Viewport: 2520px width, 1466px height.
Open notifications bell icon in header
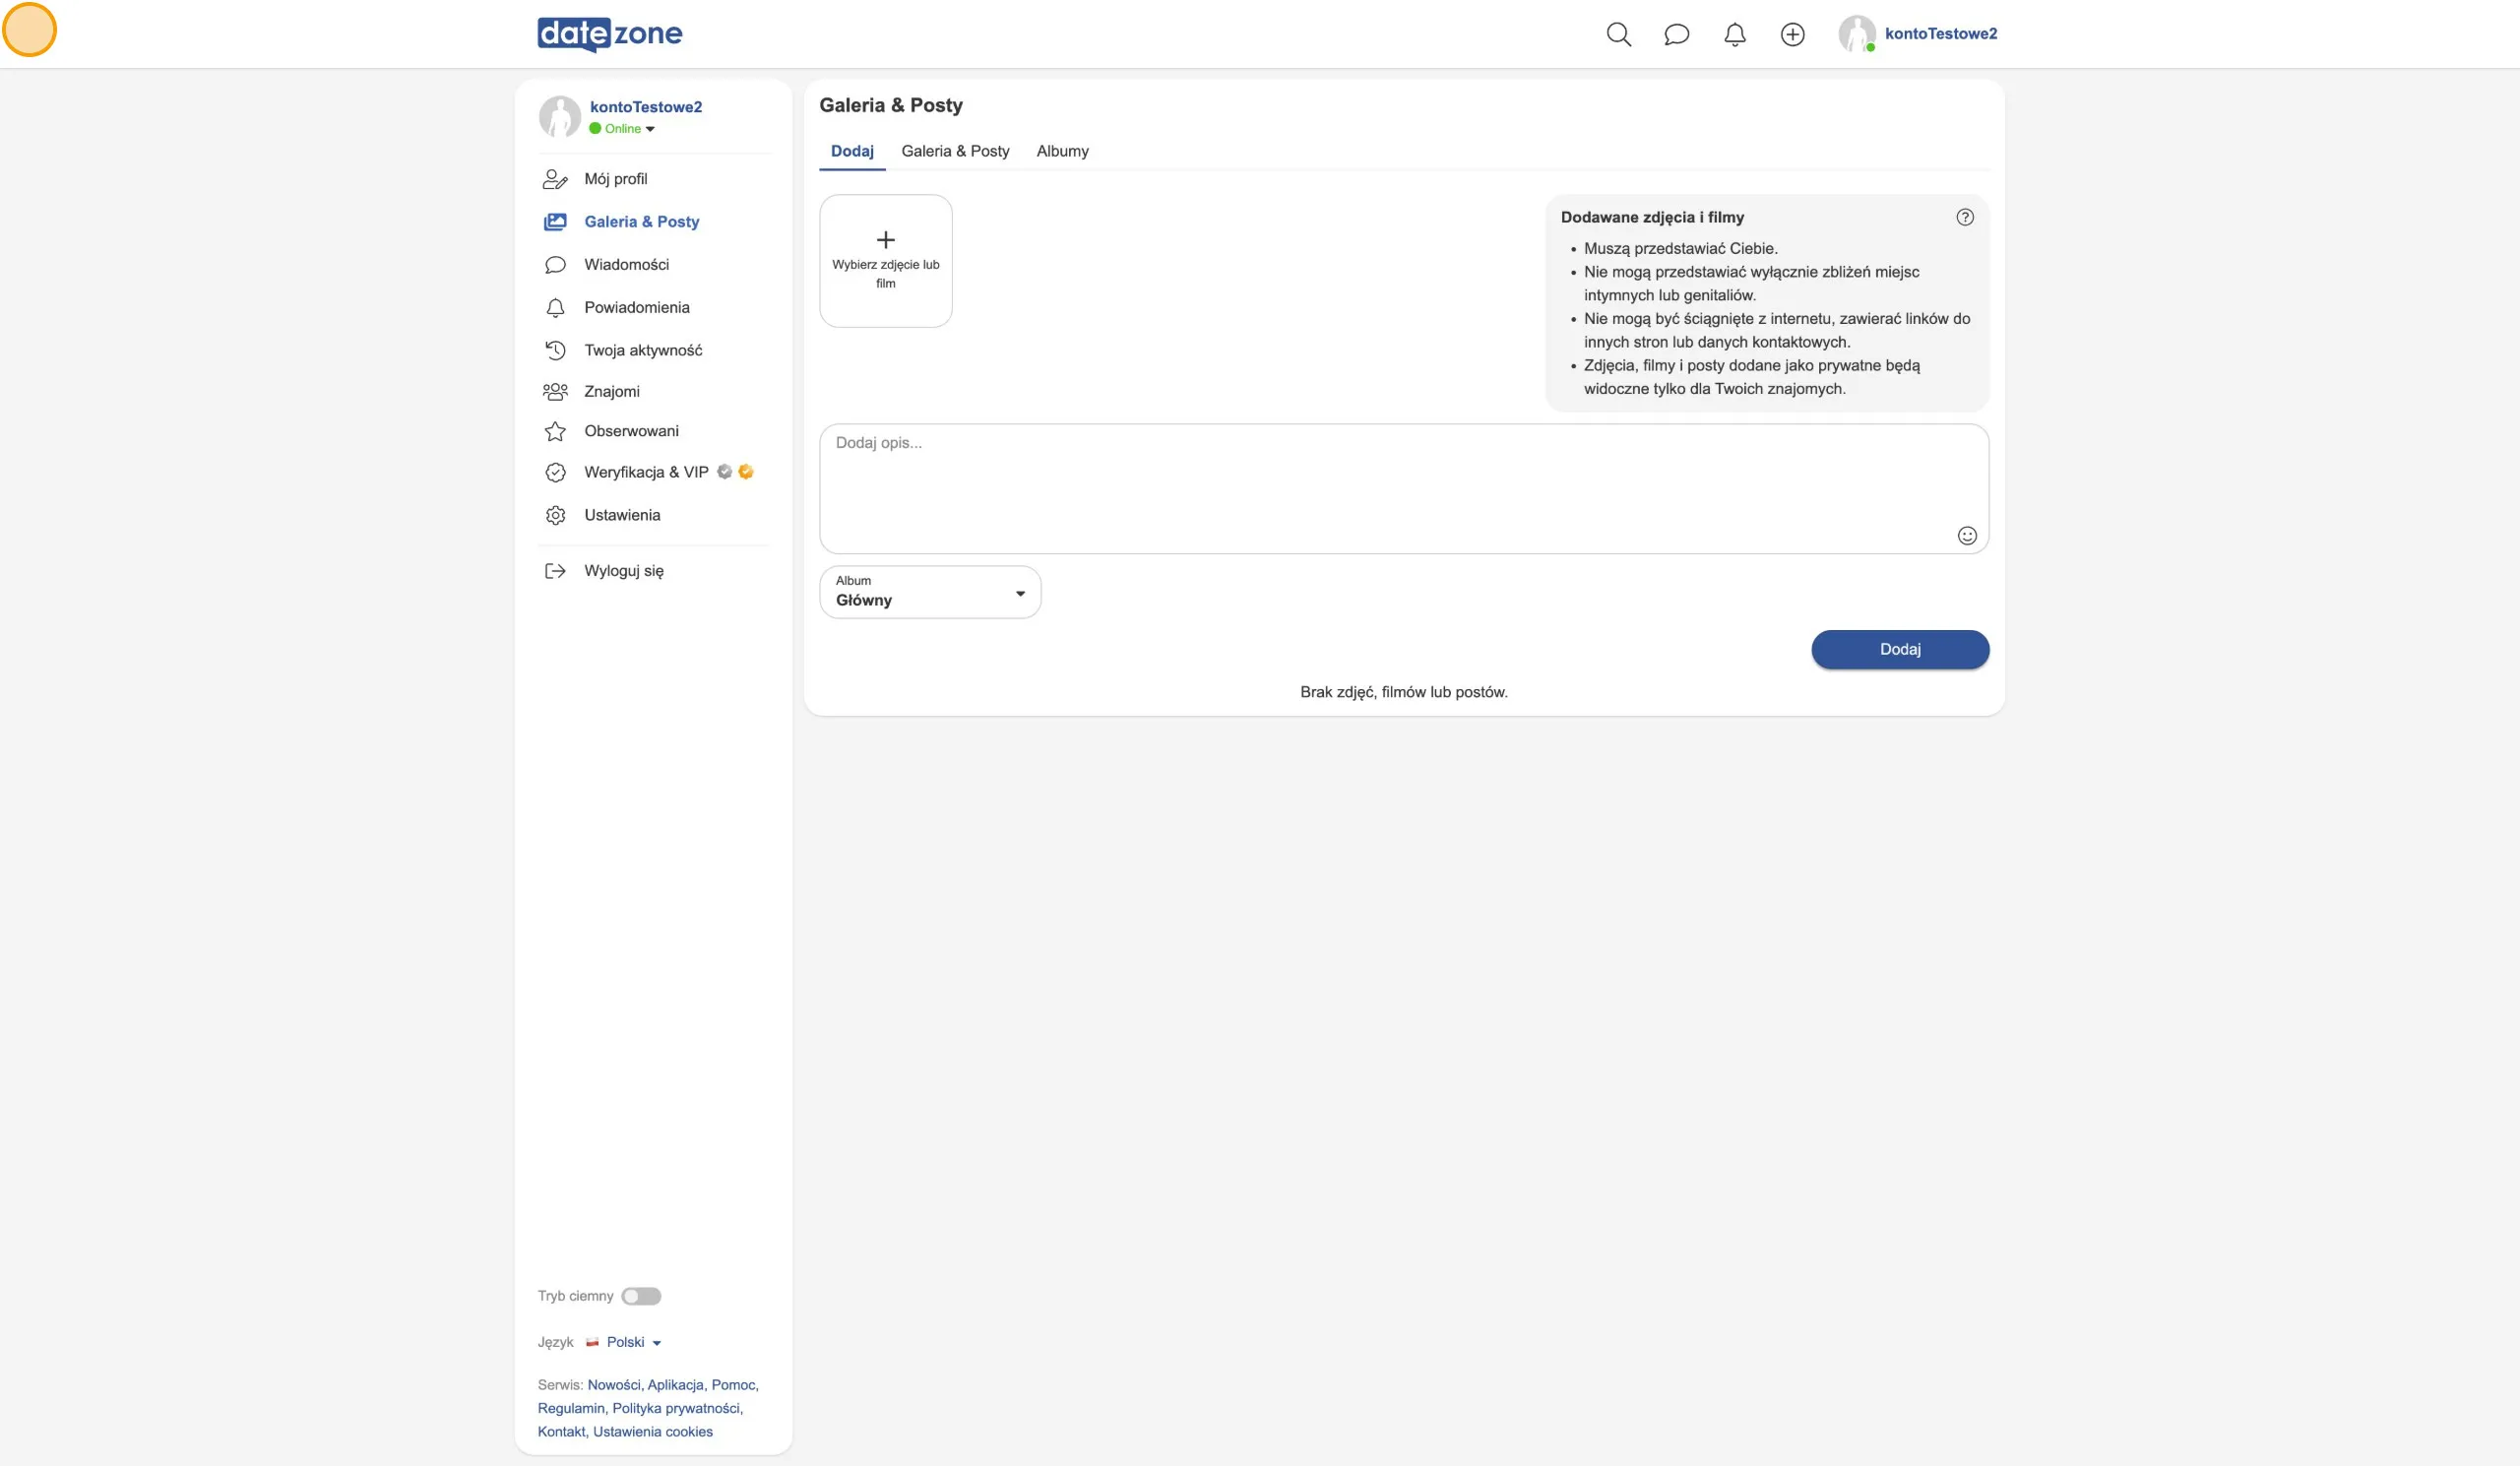[x=1734, y=34]
